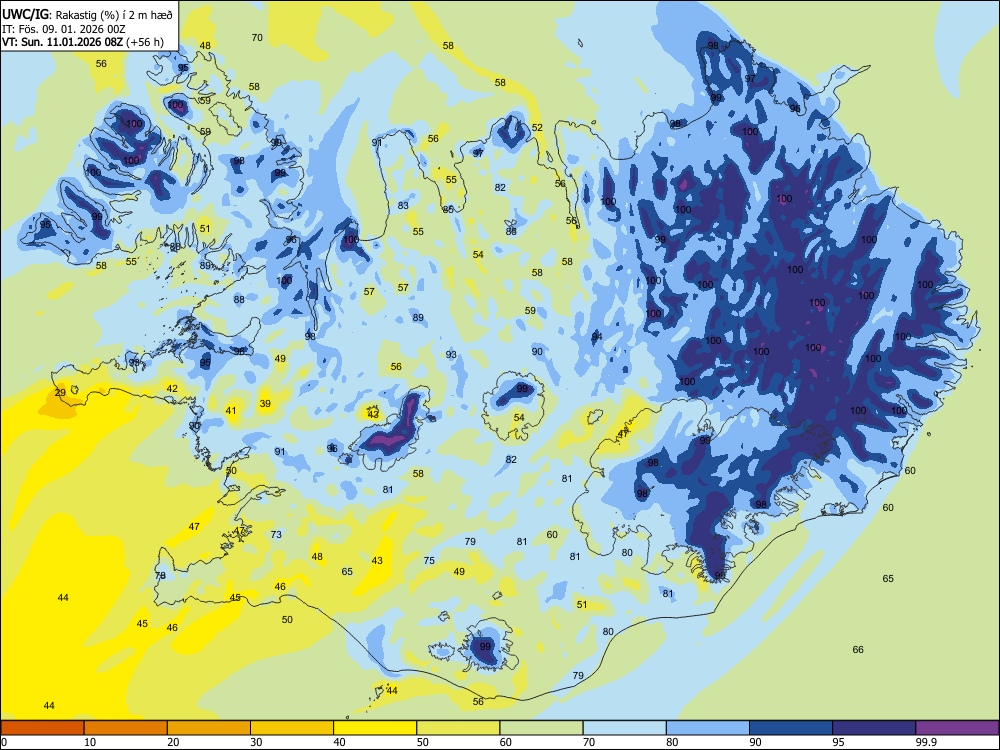Select the pale blue 70–80 legend band
This screenshot has width=1000, height=750.
click(x=624, y=728)
